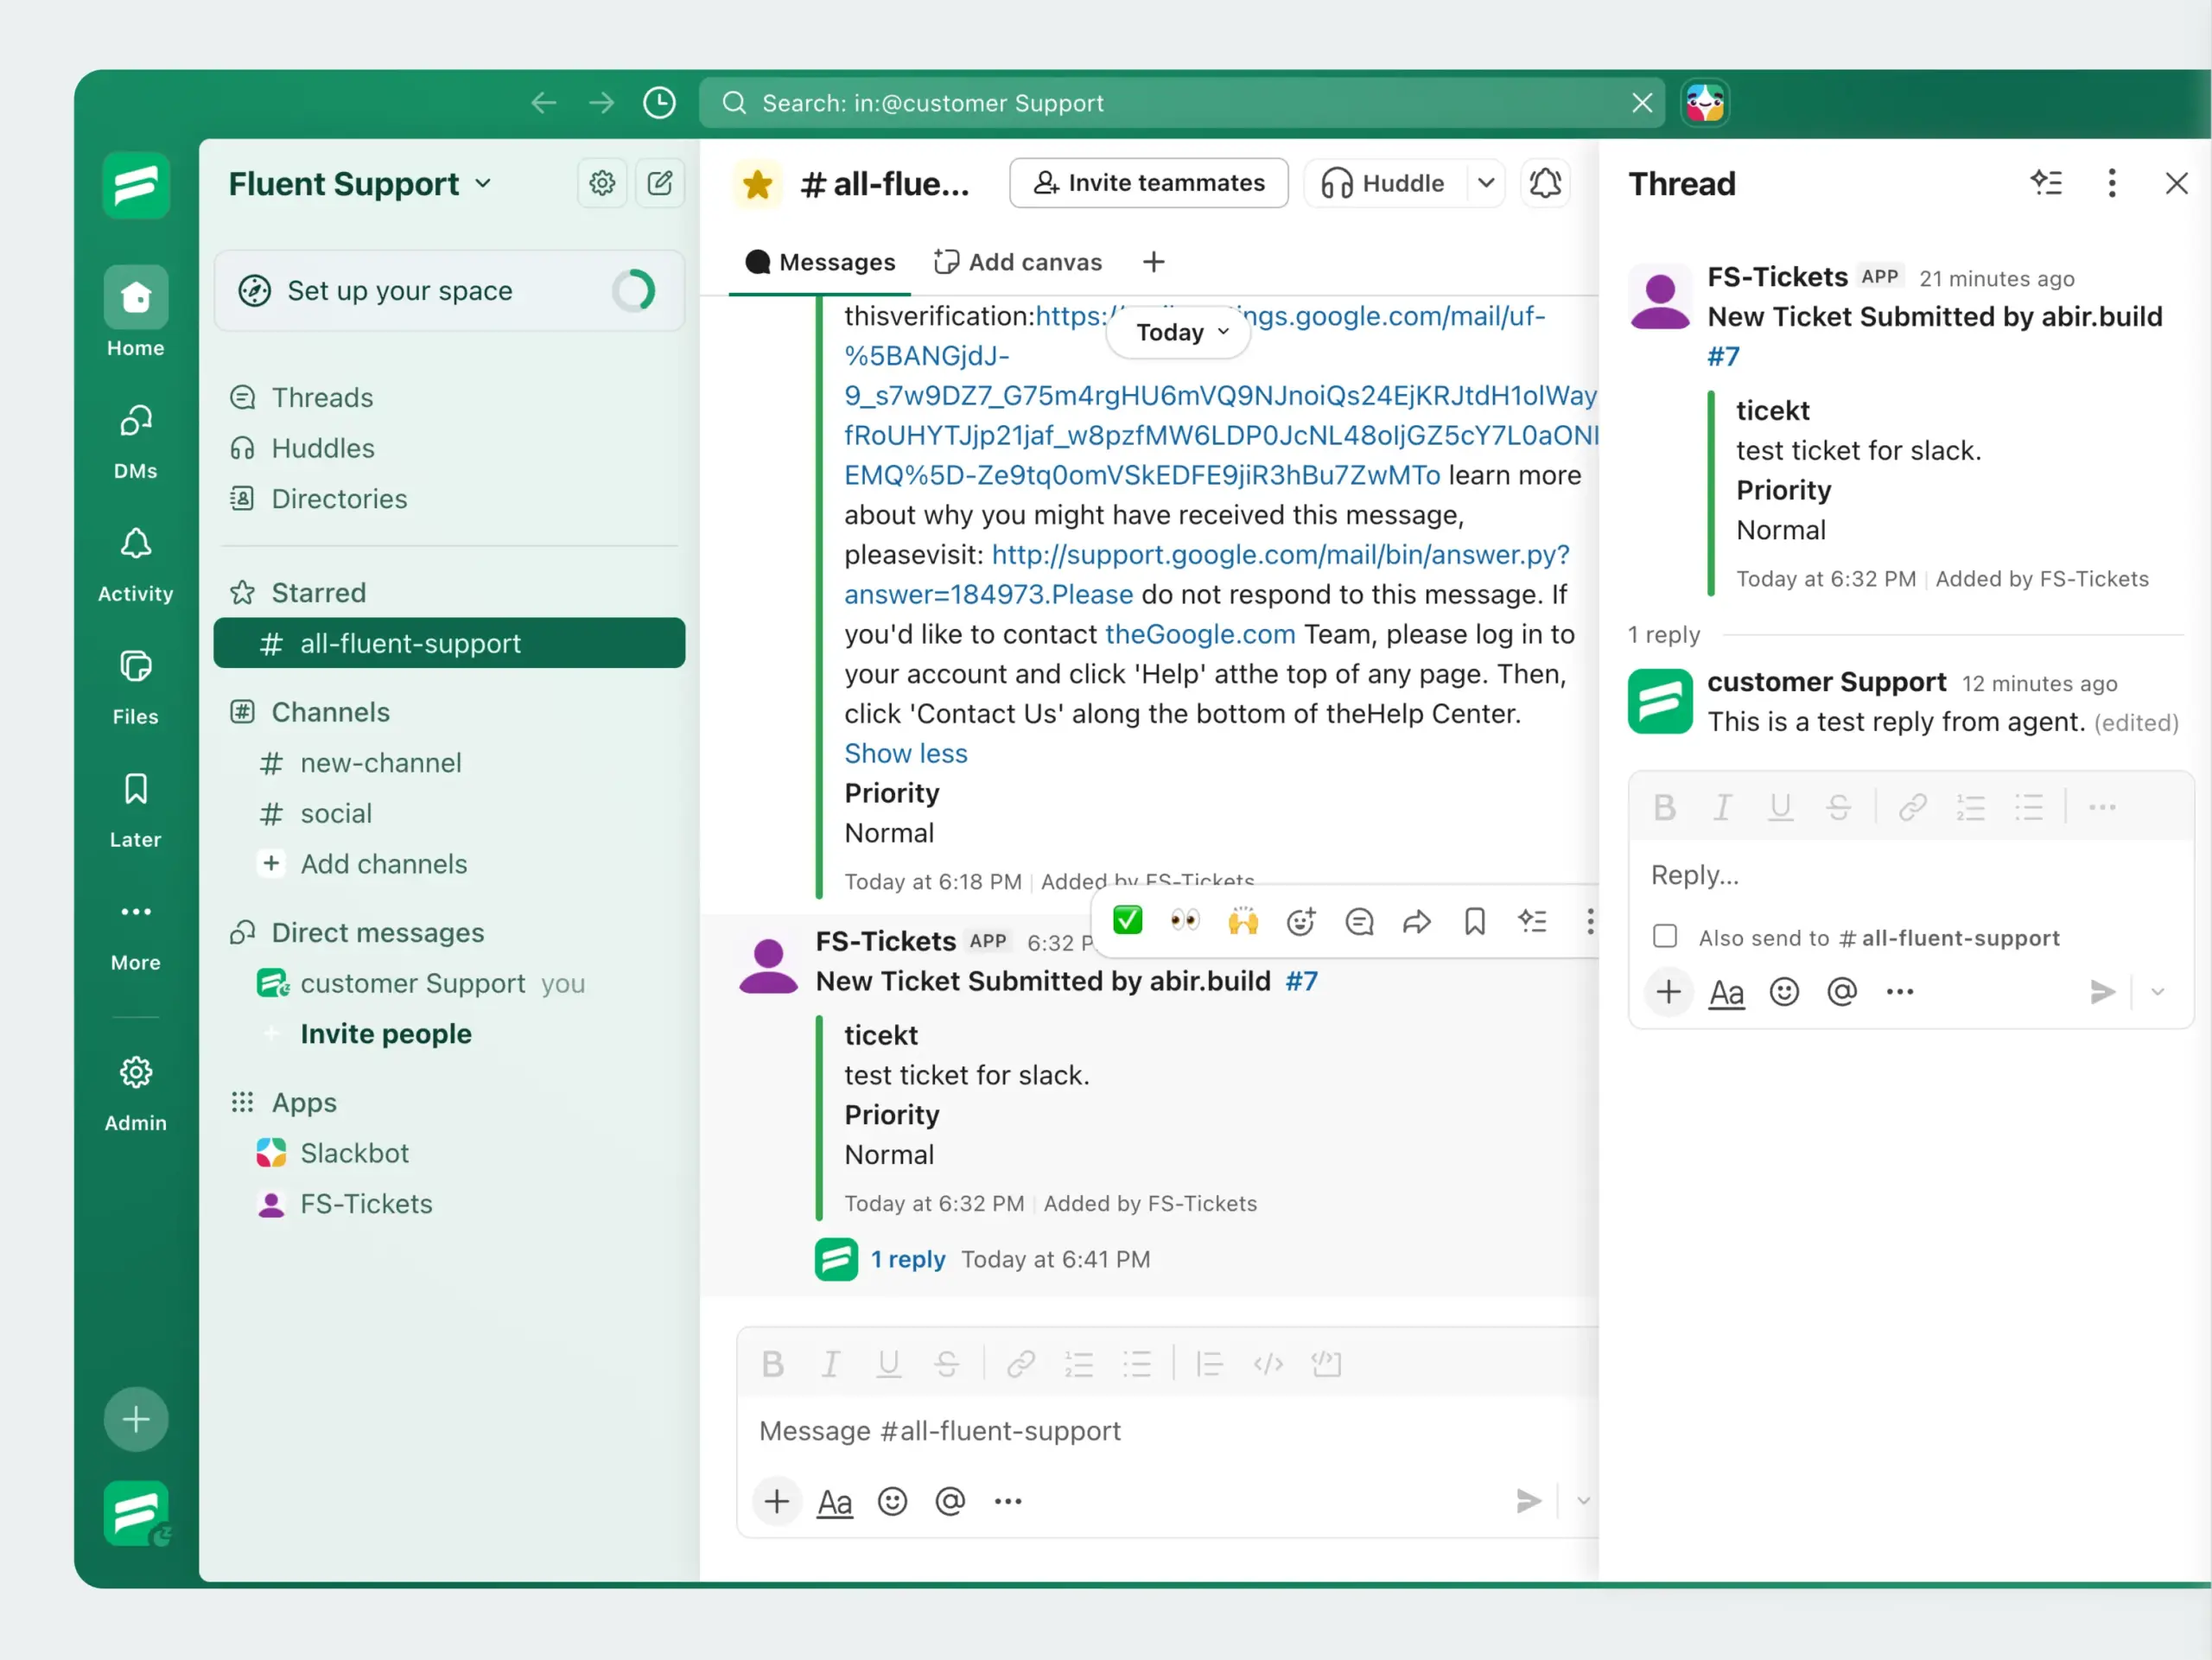
Task: Open thread send options chevron
Action: (x=2157, y=992)
